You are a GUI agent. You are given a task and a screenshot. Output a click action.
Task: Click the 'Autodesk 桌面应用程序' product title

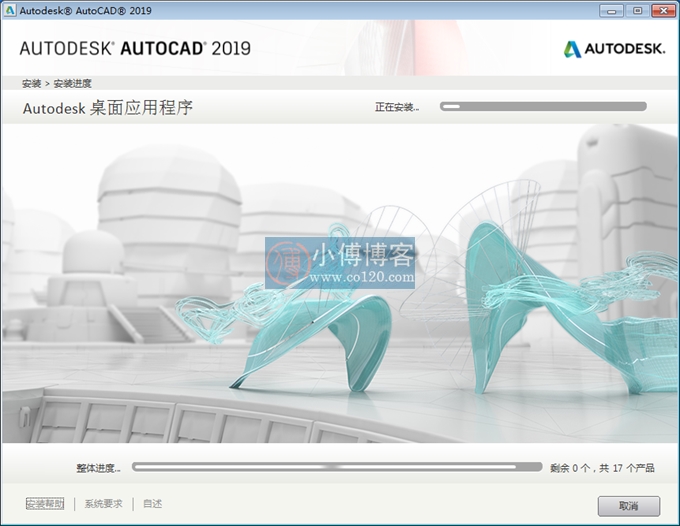coord(108,108)
